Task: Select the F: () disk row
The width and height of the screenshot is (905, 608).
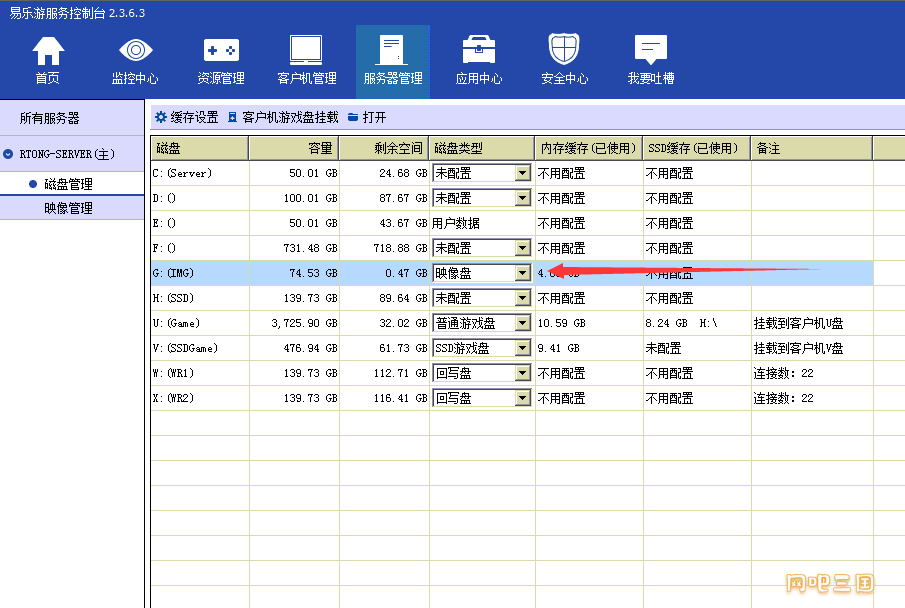Action: coord(512,248)
